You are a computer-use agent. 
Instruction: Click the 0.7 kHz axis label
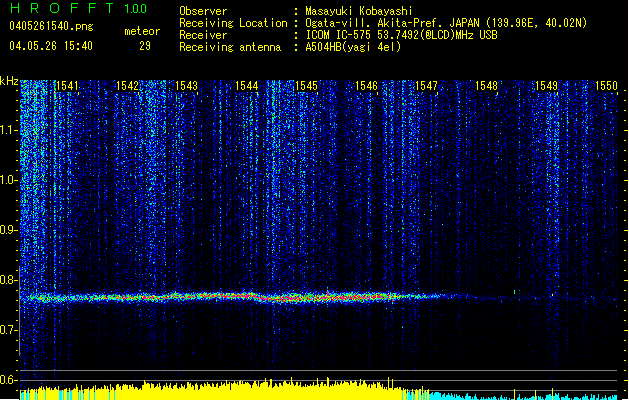[8, 330]
